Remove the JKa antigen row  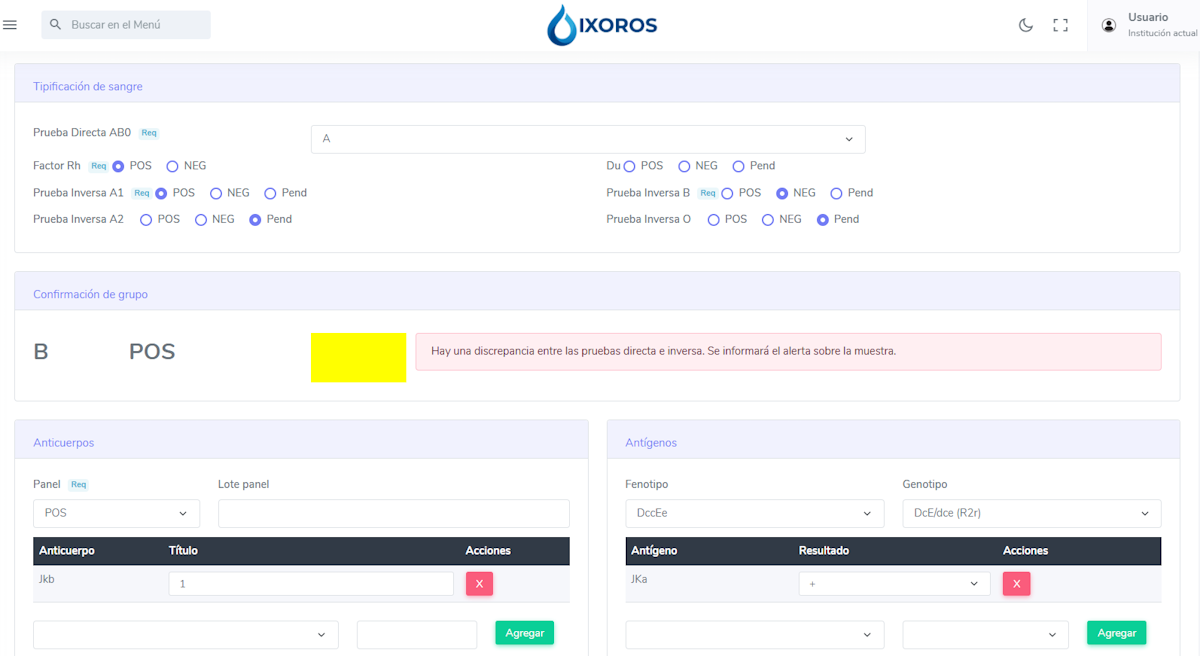click(x=1017, y=584)
